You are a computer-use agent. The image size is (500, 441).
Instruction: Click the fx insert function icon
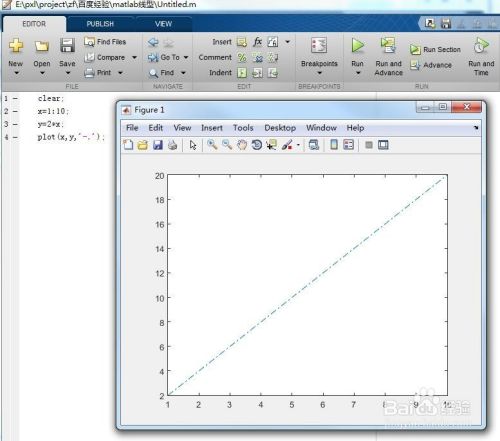tap(257, 42)
